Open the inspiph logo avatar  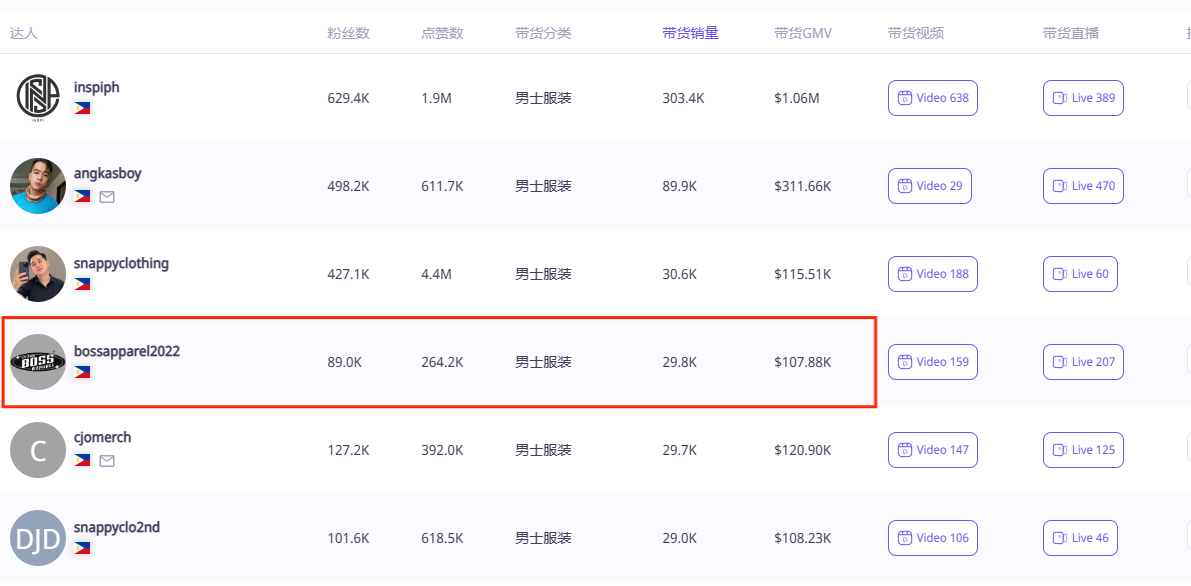pos(38,98)
